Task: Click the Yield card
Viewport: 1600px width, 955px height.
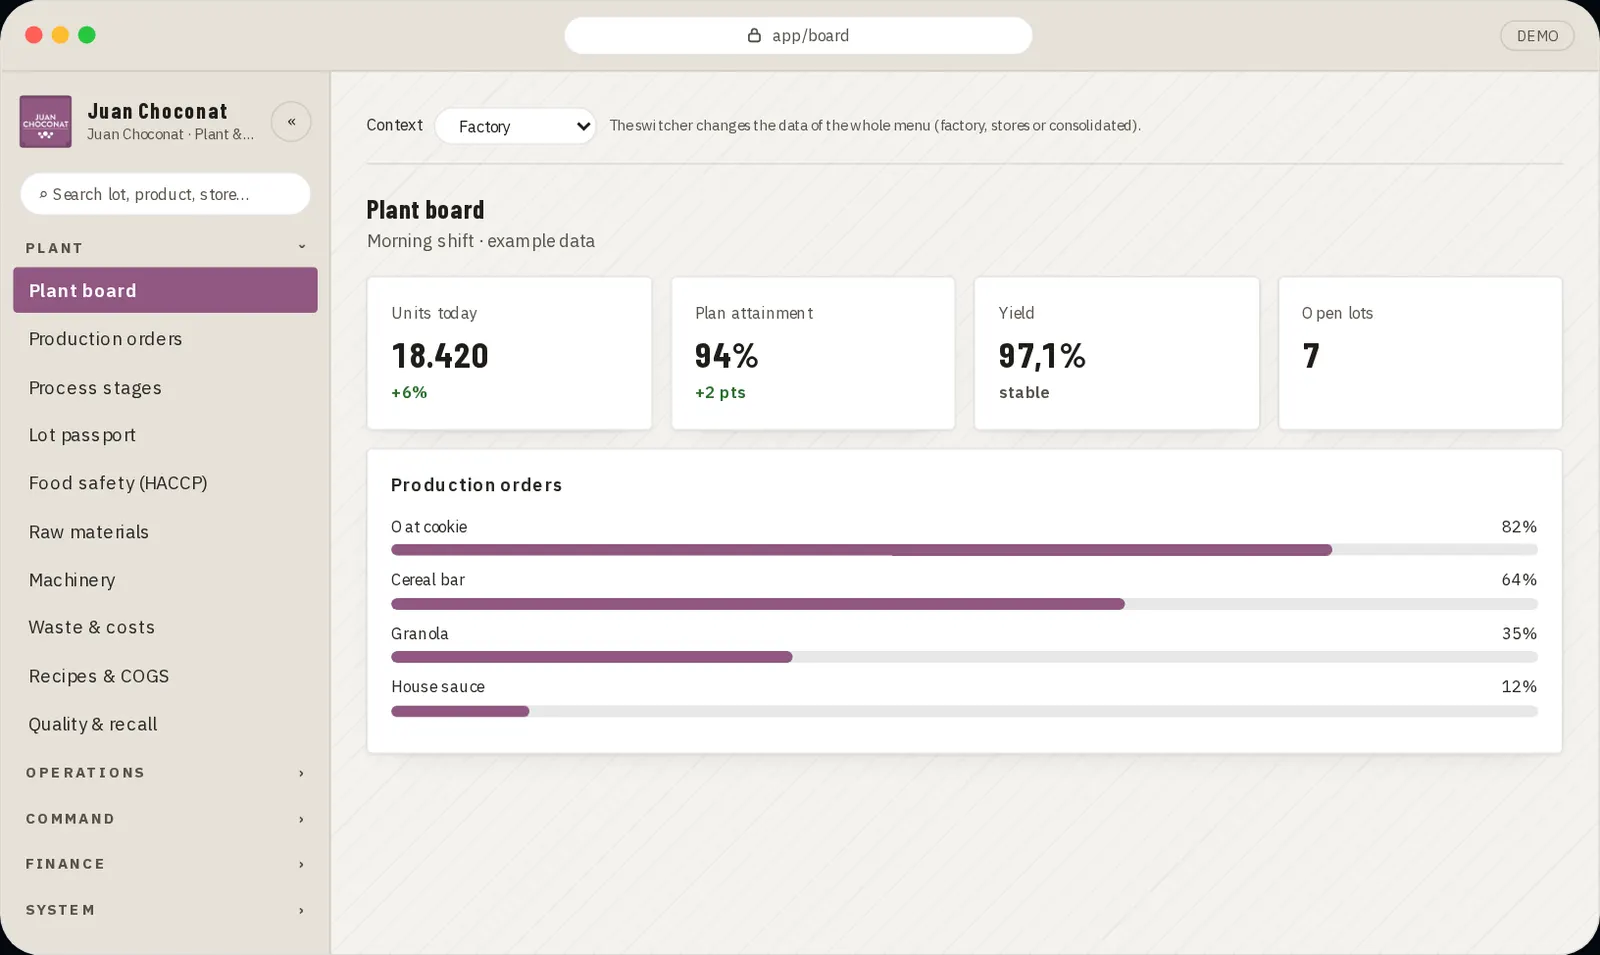Action: click(1116, 353)
